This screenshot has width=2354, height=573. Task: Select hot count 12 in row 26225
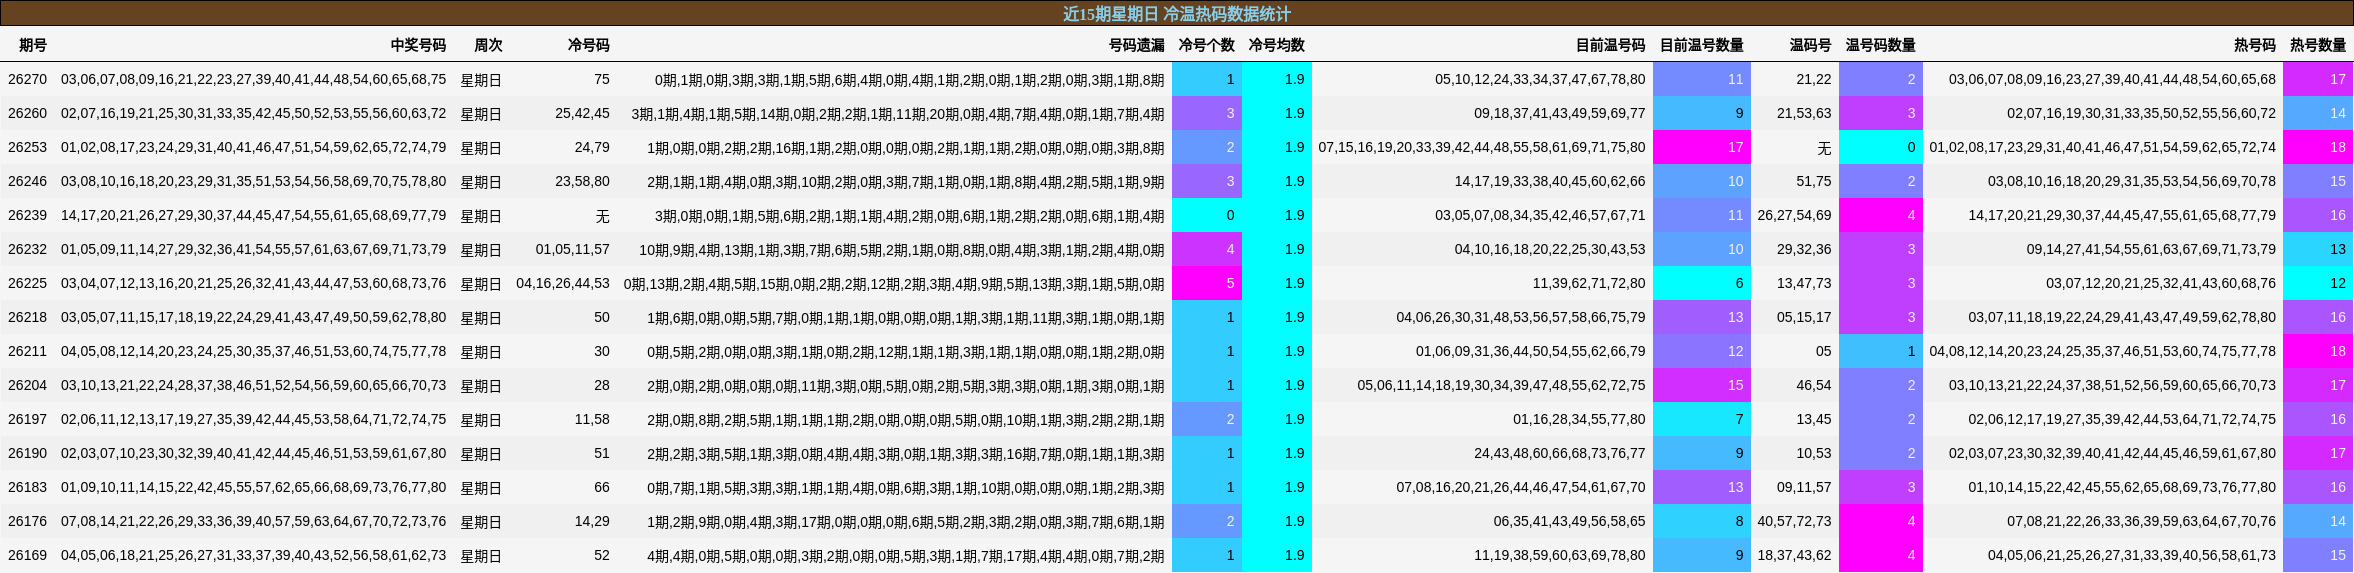2317,283
